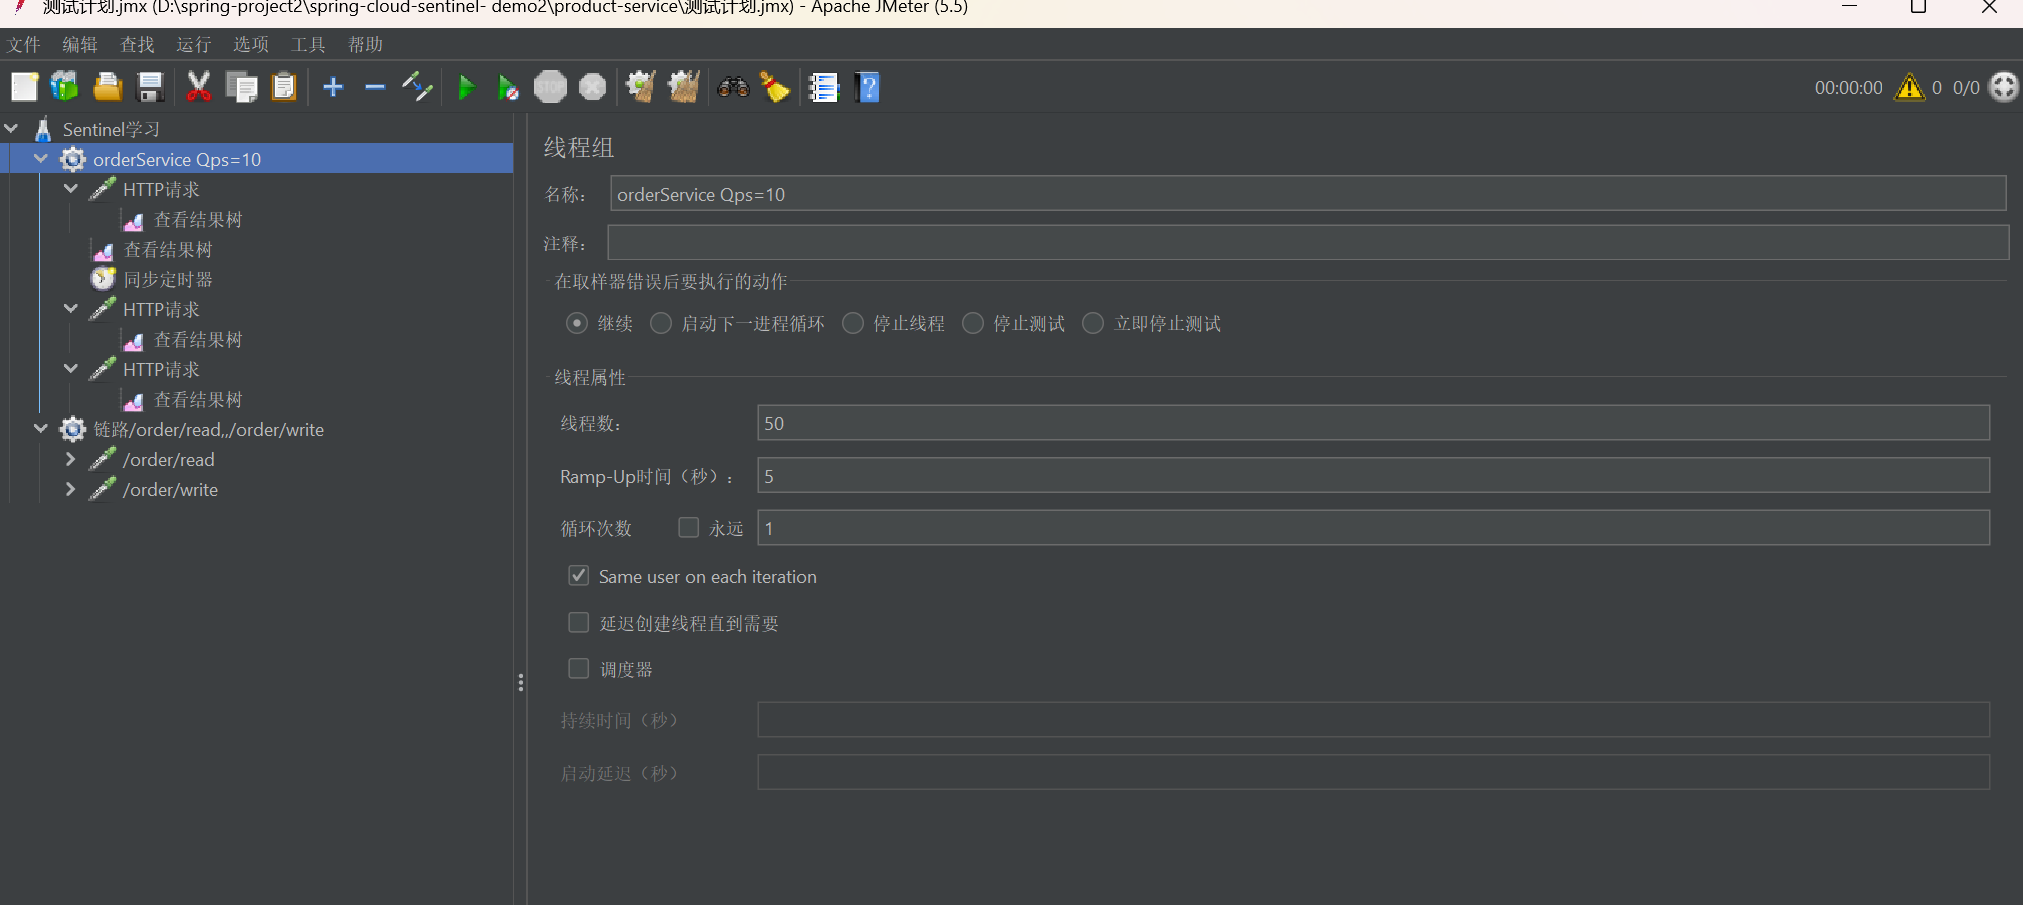Viewport: 2023px width, 905px height.
Task: Open the 编辑 menu
Action: [80, 44]
